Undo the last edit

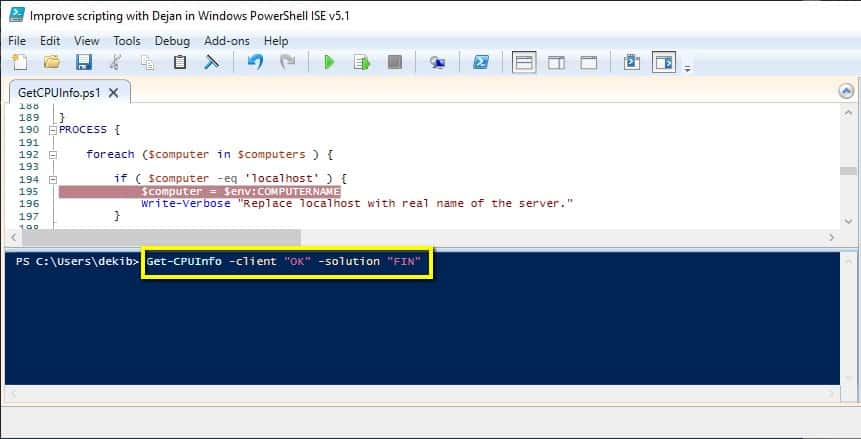255,62
